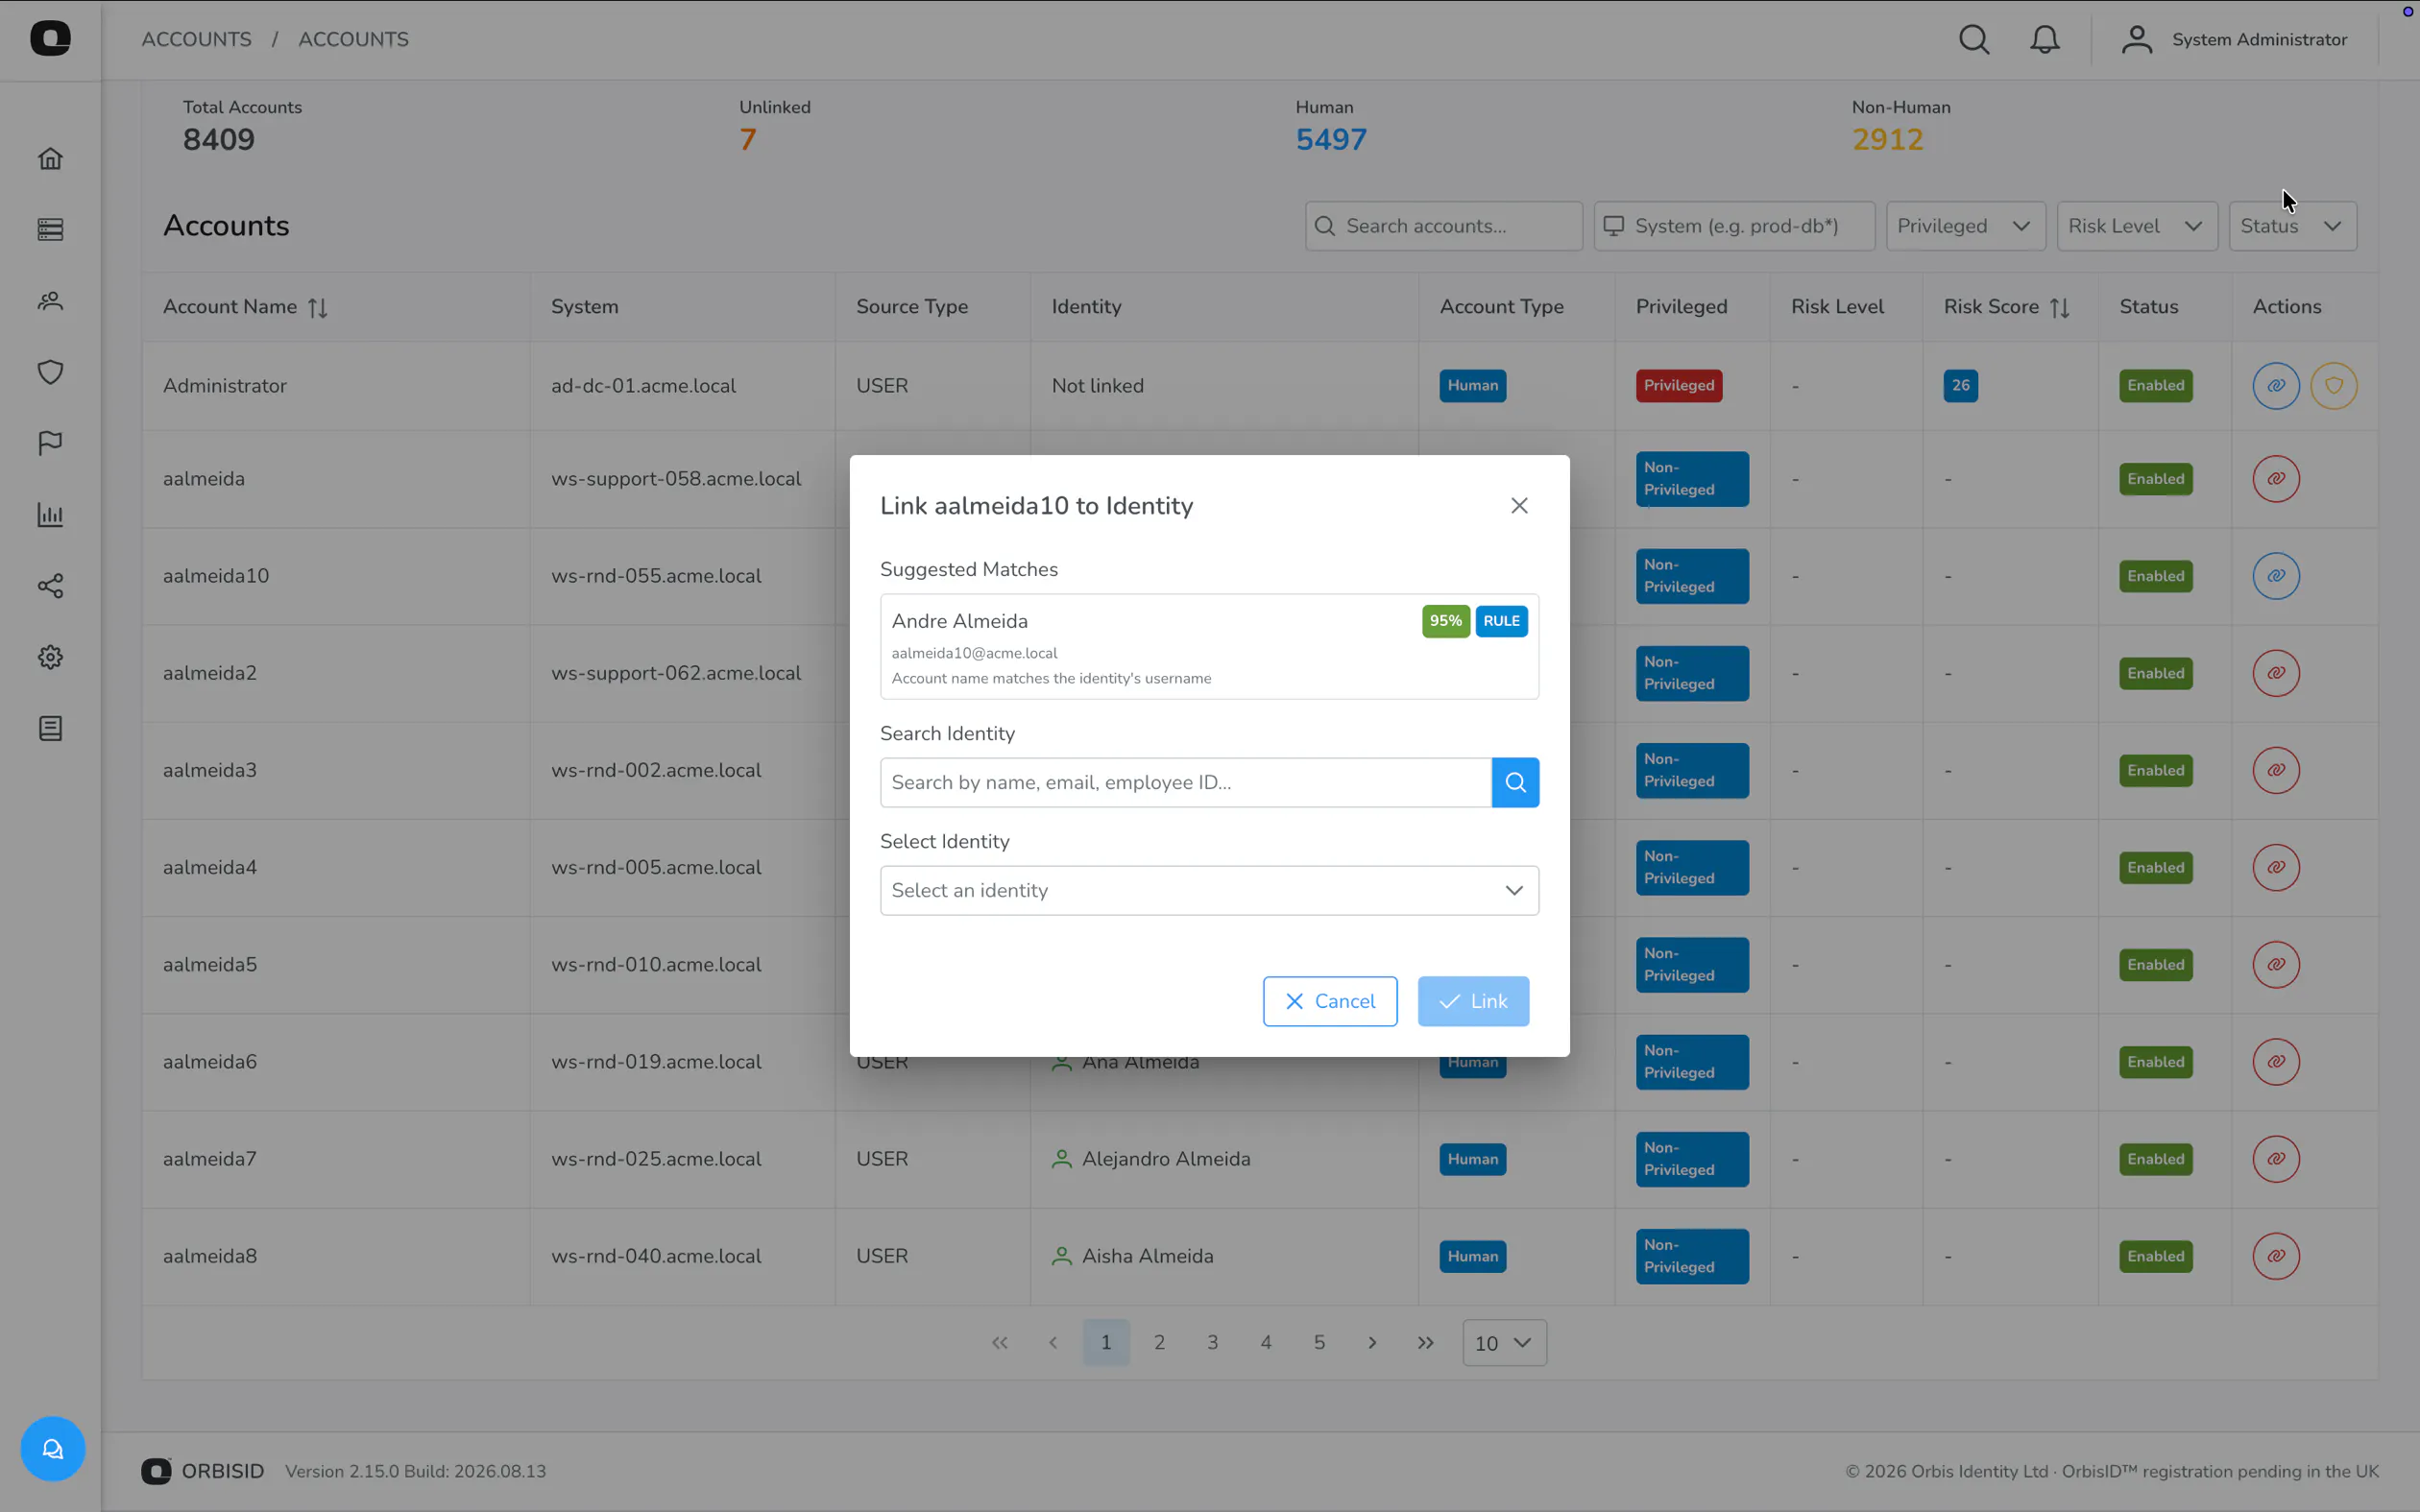The height and width of the screenshot is (1512, 2420).
Task: Open the flag sidebar icon
Action: (50, 443)
